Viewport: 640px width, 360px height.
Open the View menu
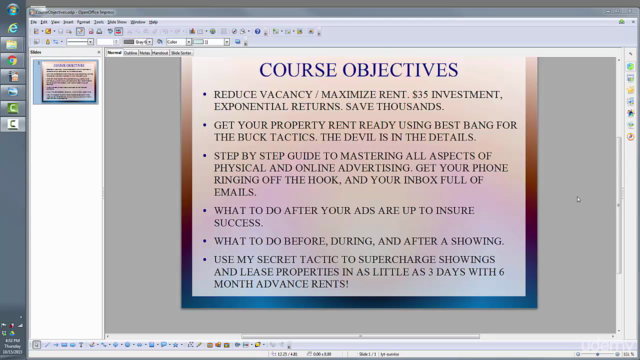(x=55, y=22)
